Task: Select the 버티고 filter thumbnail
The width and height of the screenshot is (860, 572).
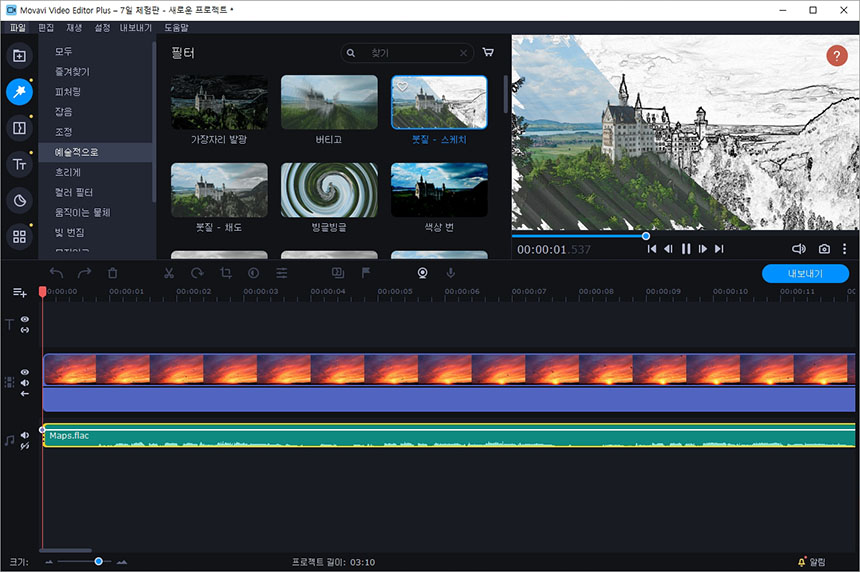Action: click(x=329, y=103)
